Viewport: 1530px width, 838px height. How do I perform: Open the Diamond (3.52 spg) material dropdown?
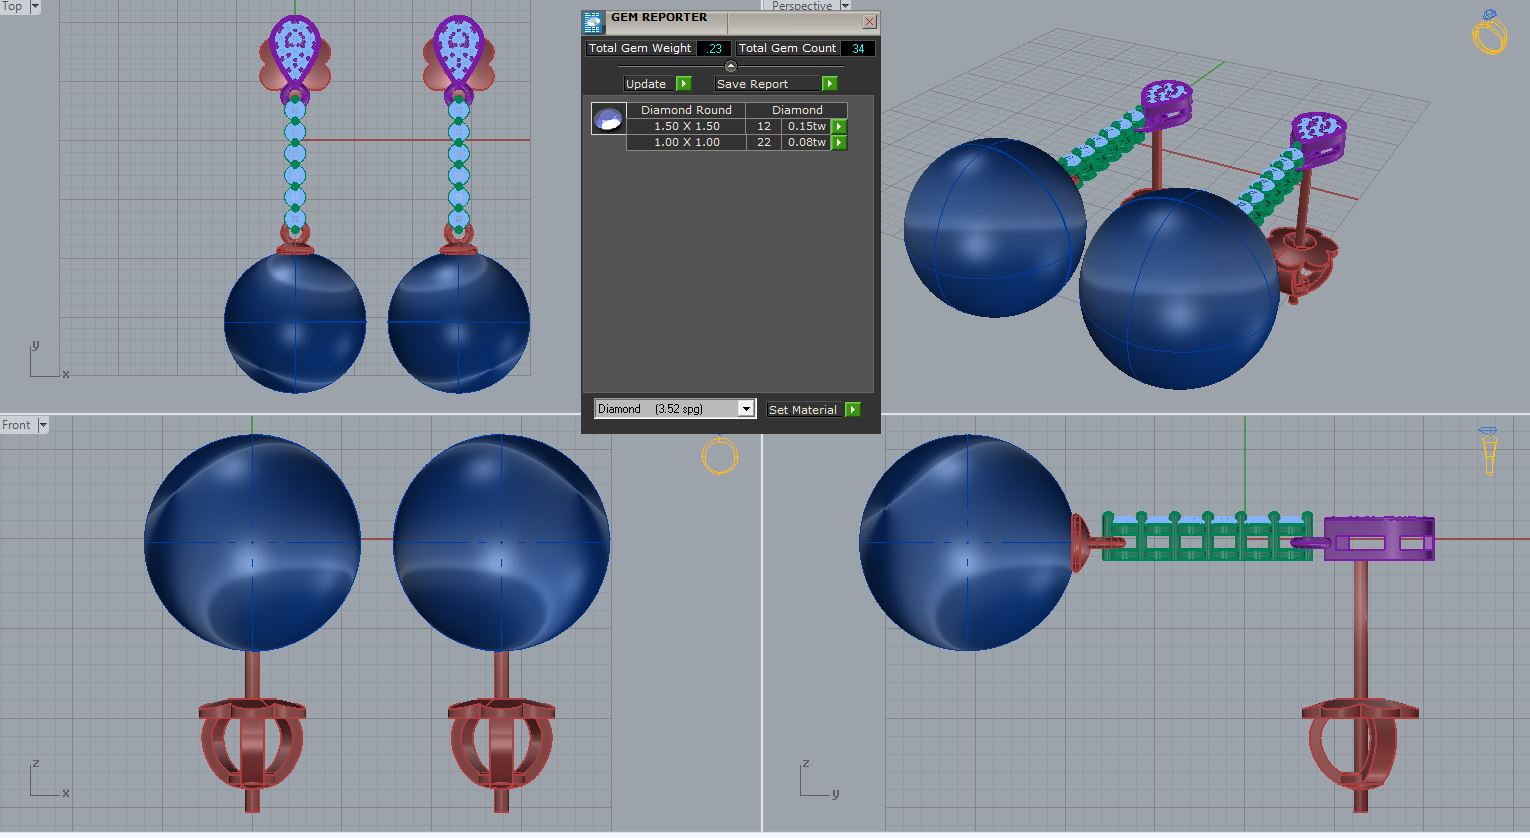[x=746, y=409]
